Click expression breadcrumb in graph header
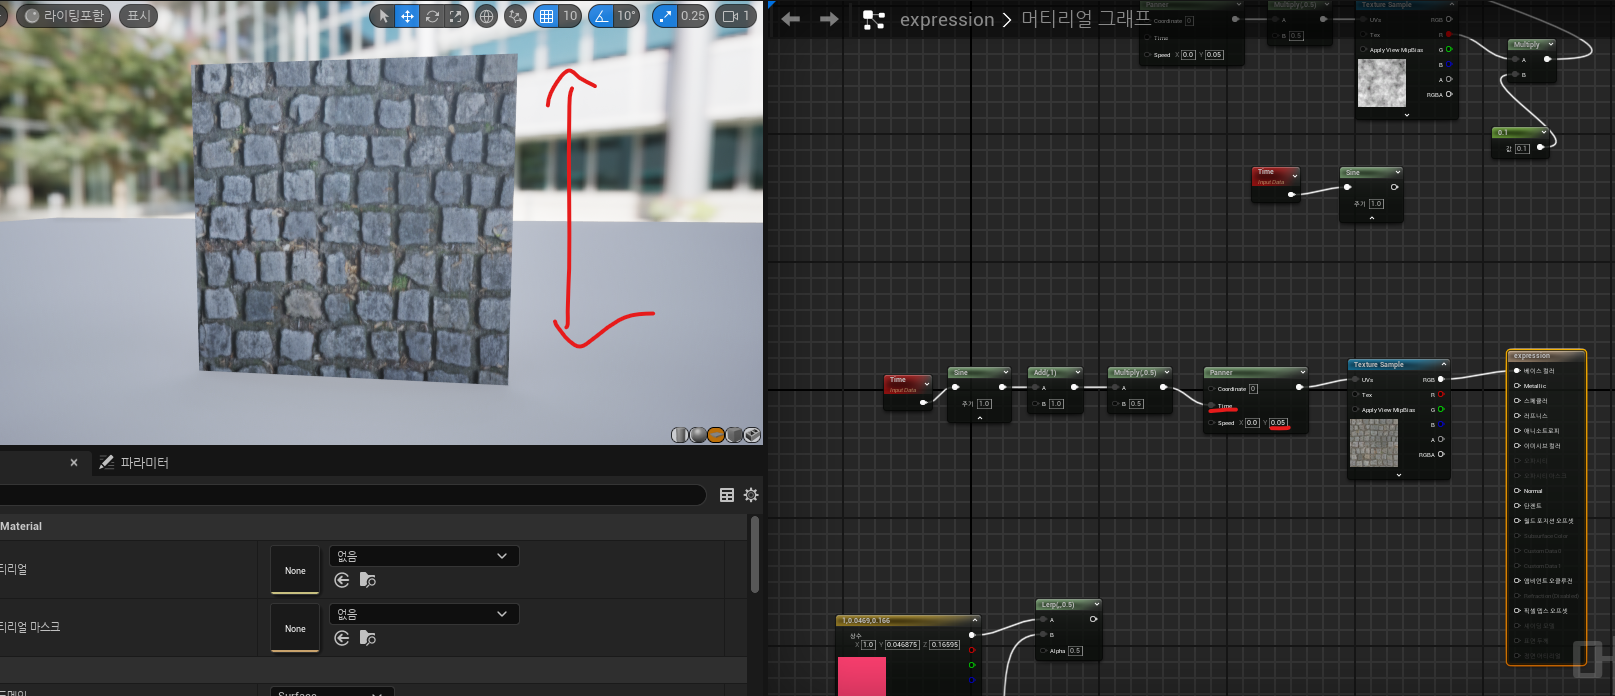This screenshot has width=1615, height=696. click(947, 20)
